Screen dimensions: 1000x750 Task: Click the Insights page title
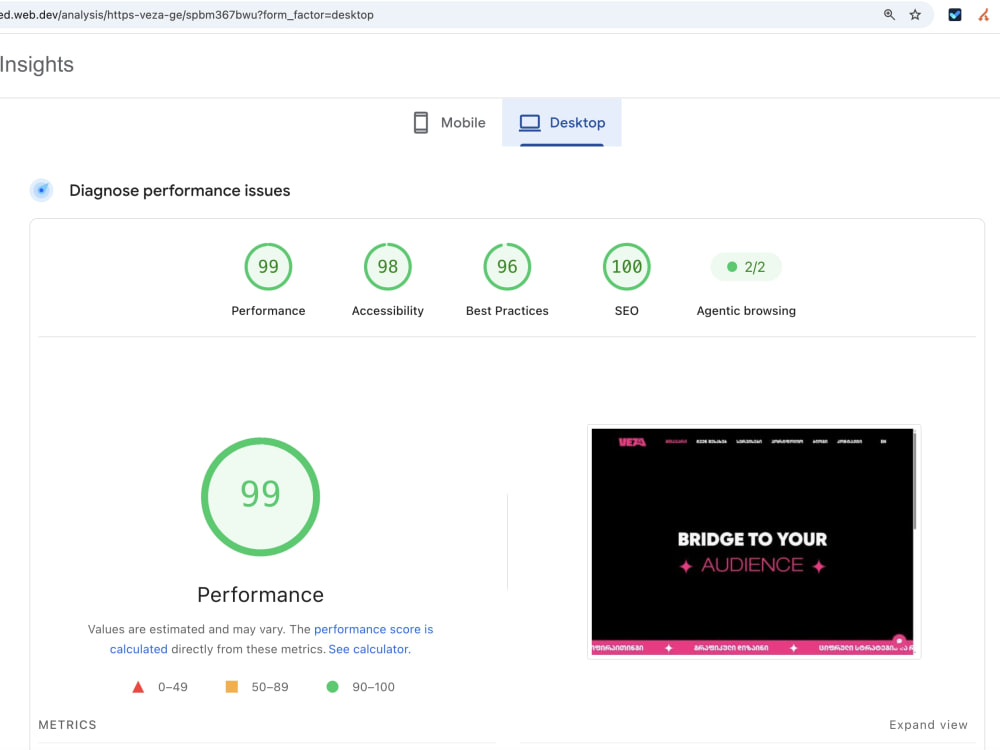36,64
